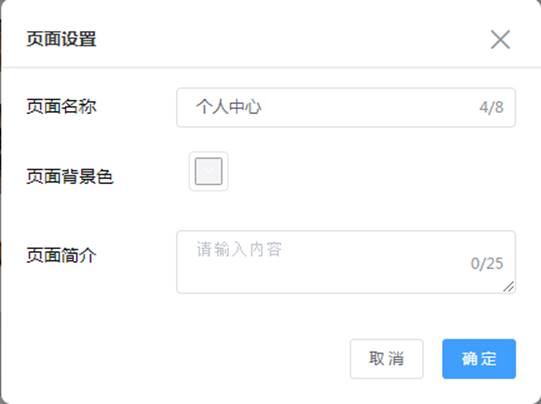541x404 pixels.
Task: Click the 取消 button
Action: click(x=386, y=359)
